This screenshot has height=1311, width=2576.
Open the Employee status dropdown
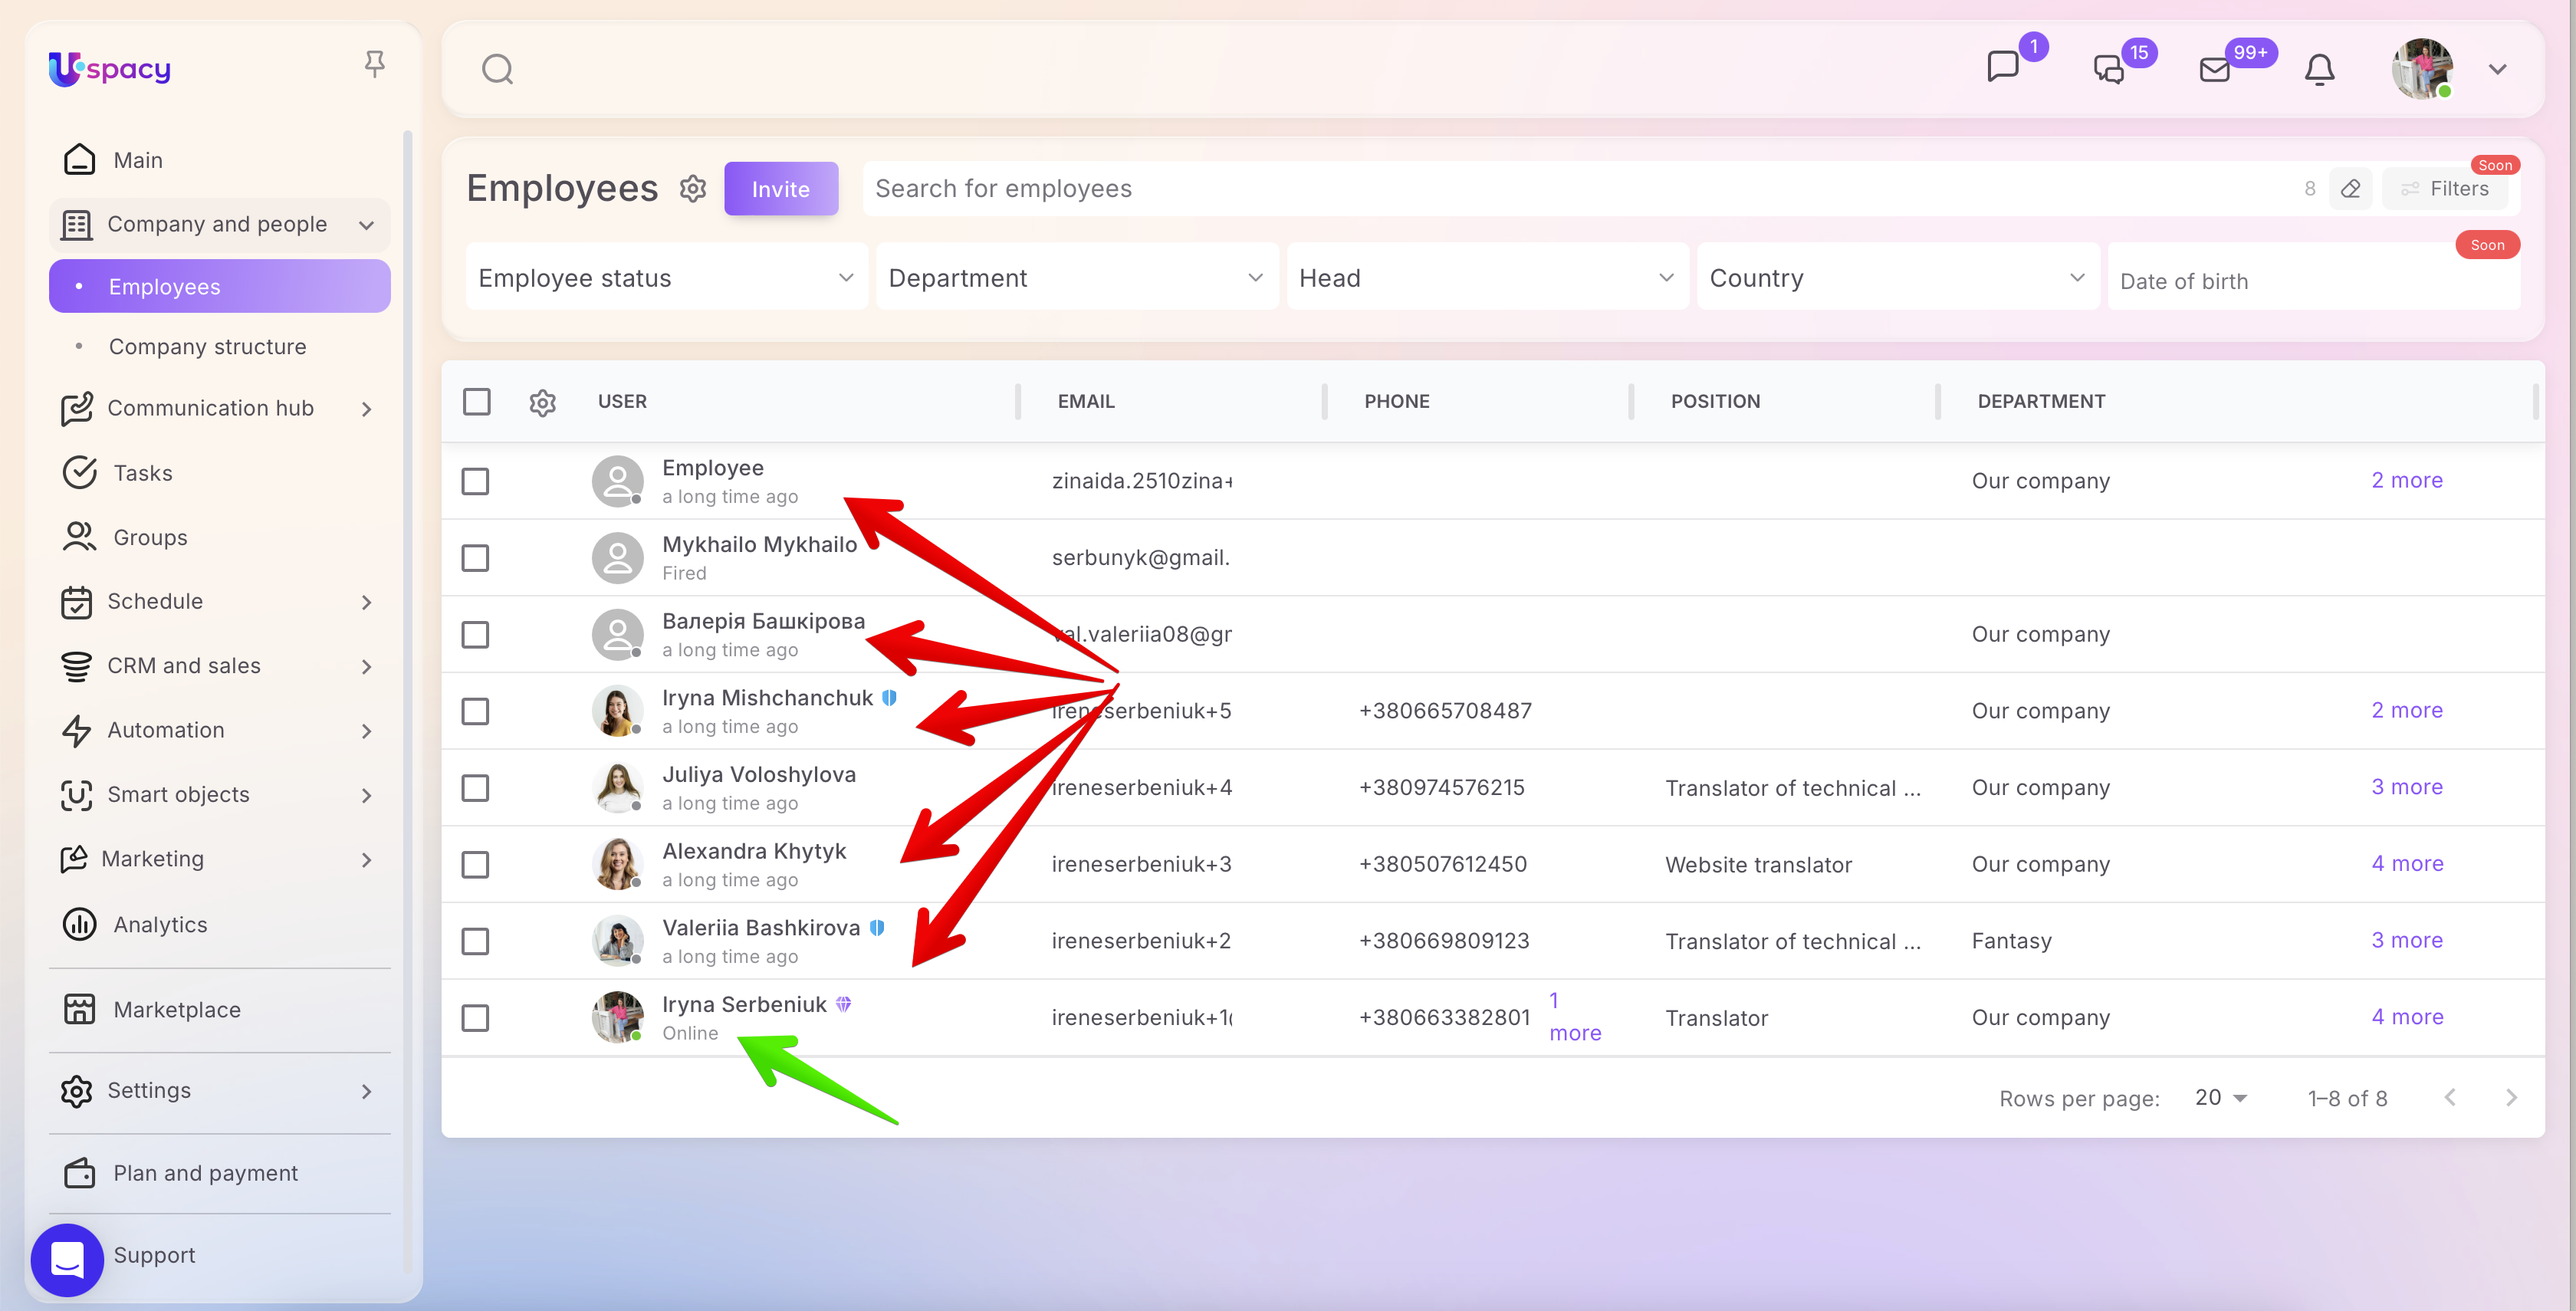coord(666,278)
